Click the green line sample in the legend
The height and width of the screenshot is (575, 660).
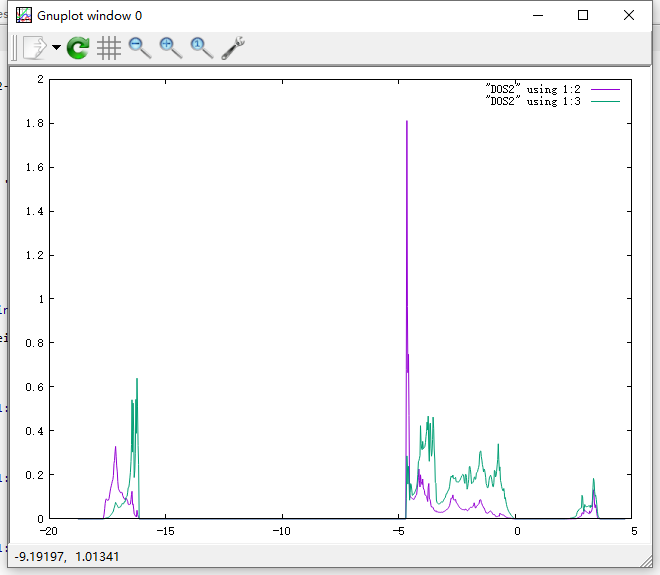tap(605, 101)
